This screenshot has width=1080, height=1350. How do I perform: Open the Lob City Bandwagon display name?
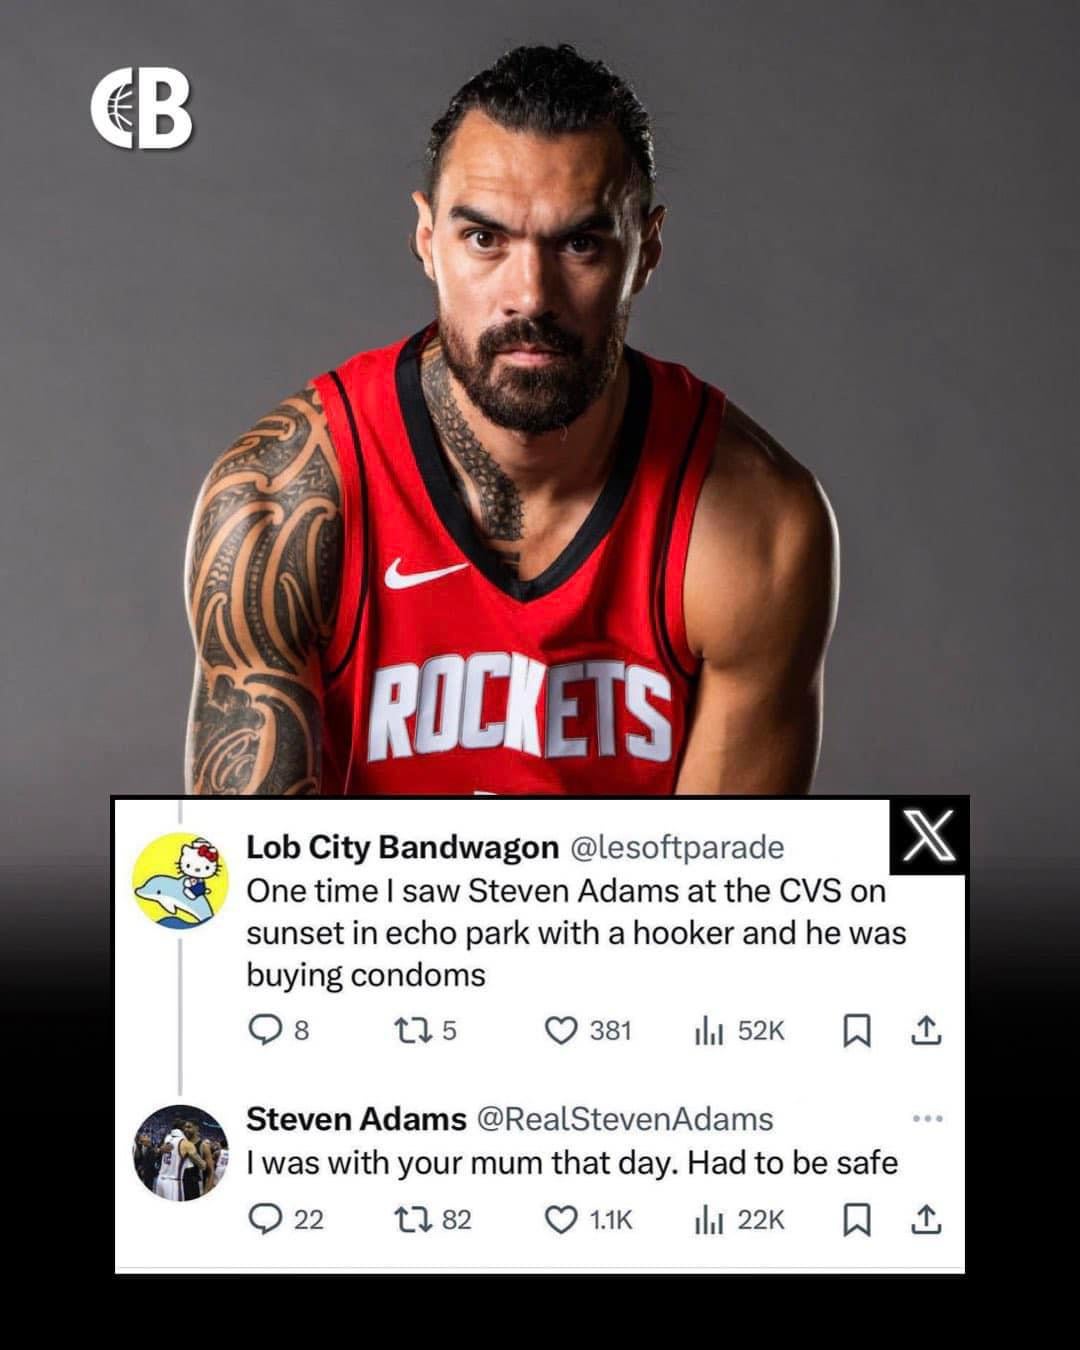coord(402,847)
